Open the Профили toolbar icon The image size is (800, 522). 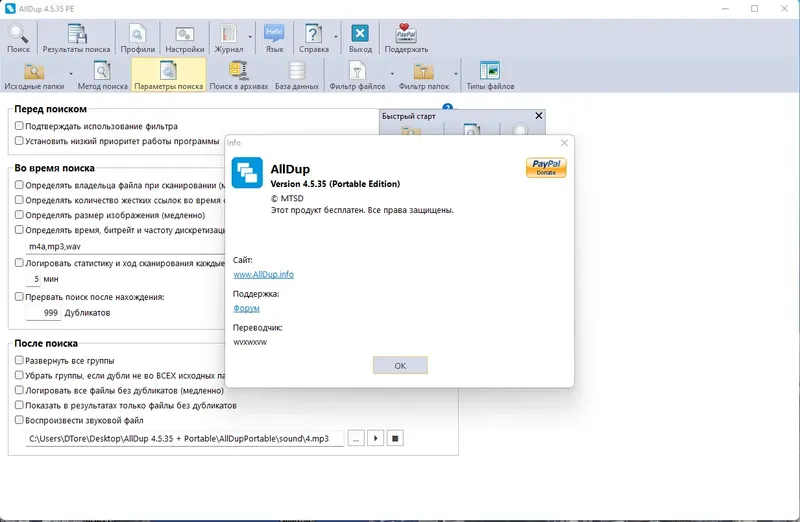(138, 38)
